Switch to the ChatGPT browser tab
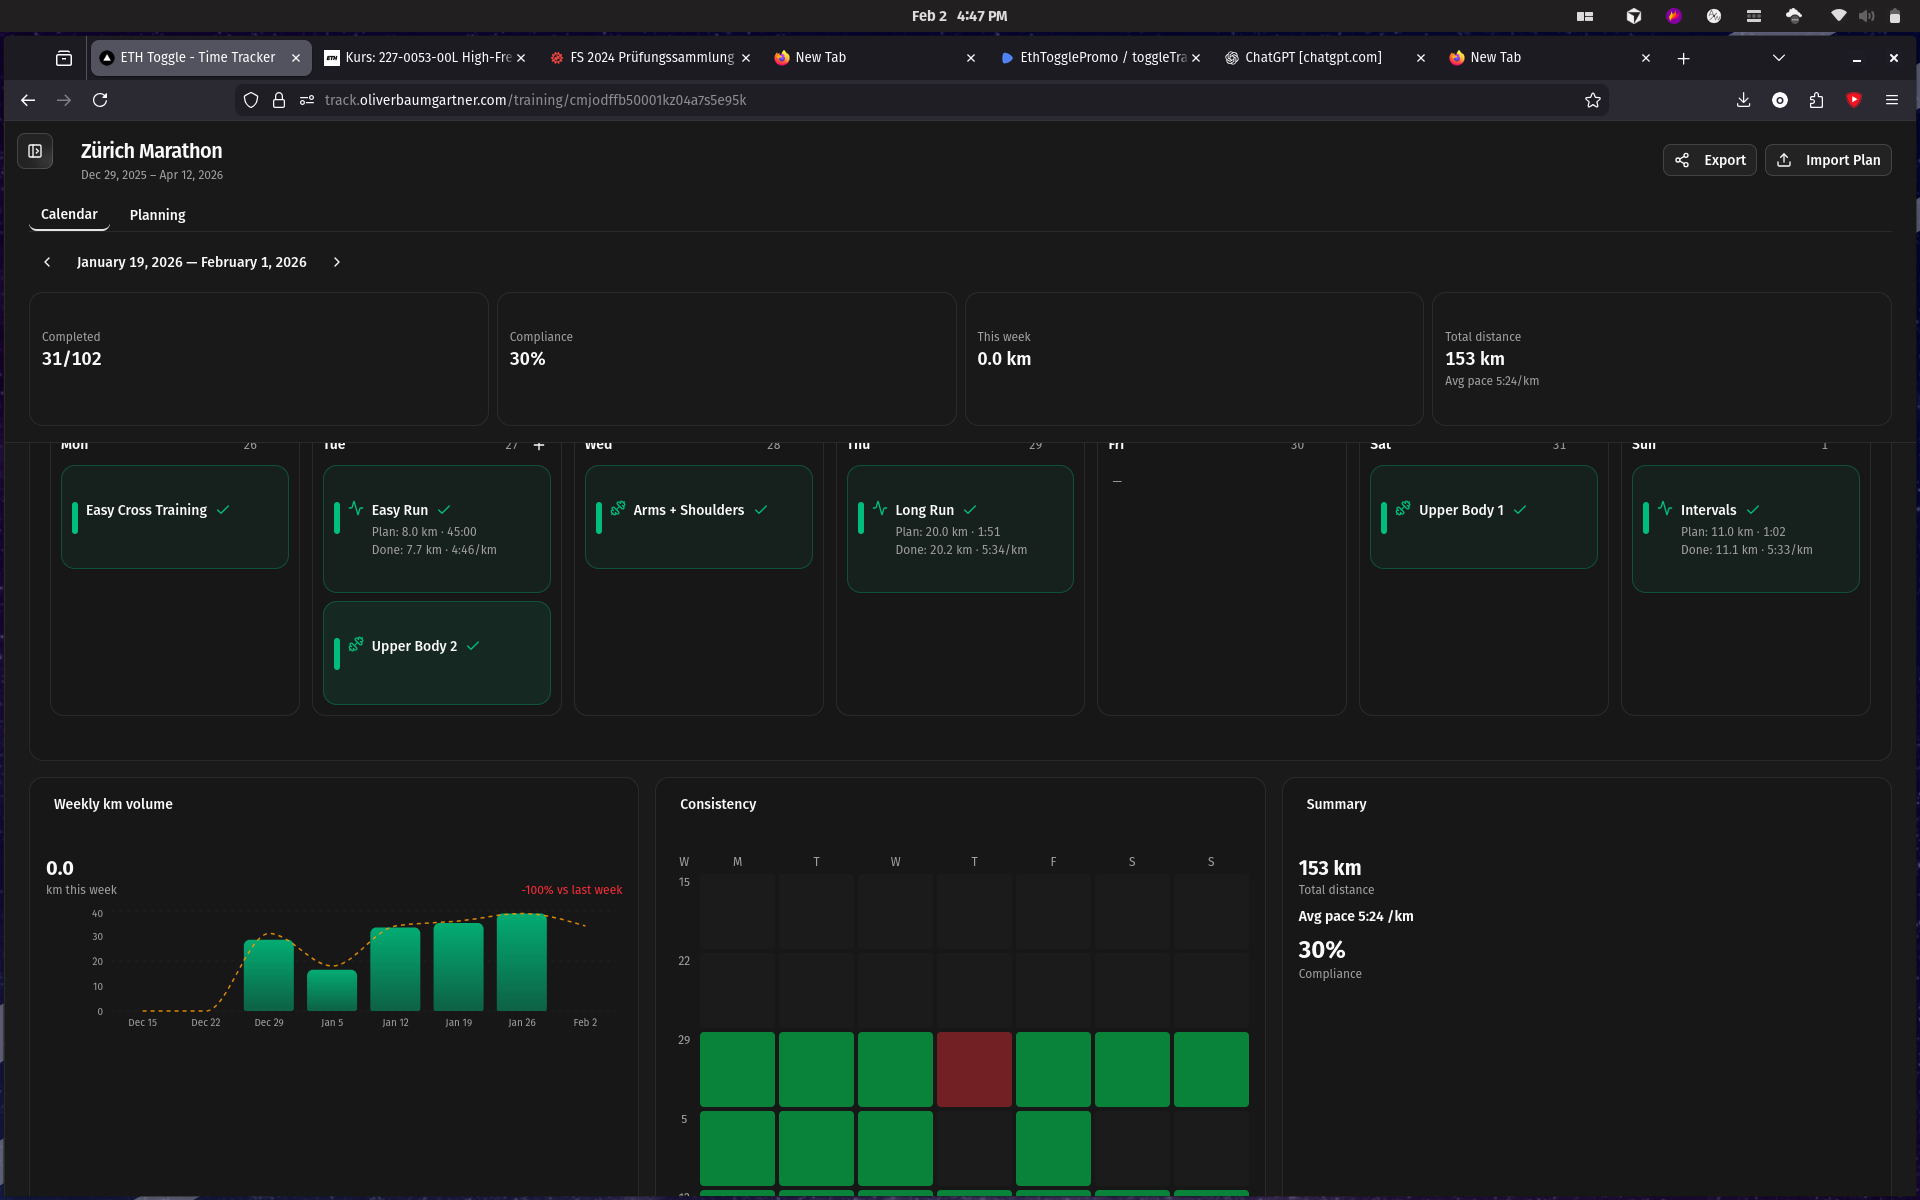This screenshot has height=1200, width=1920. 1313,58
